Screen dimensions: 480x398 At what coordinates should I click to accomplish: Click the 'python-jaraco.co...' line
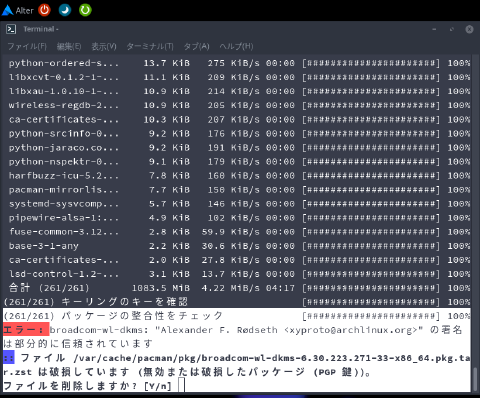click(x=239, y=148)
